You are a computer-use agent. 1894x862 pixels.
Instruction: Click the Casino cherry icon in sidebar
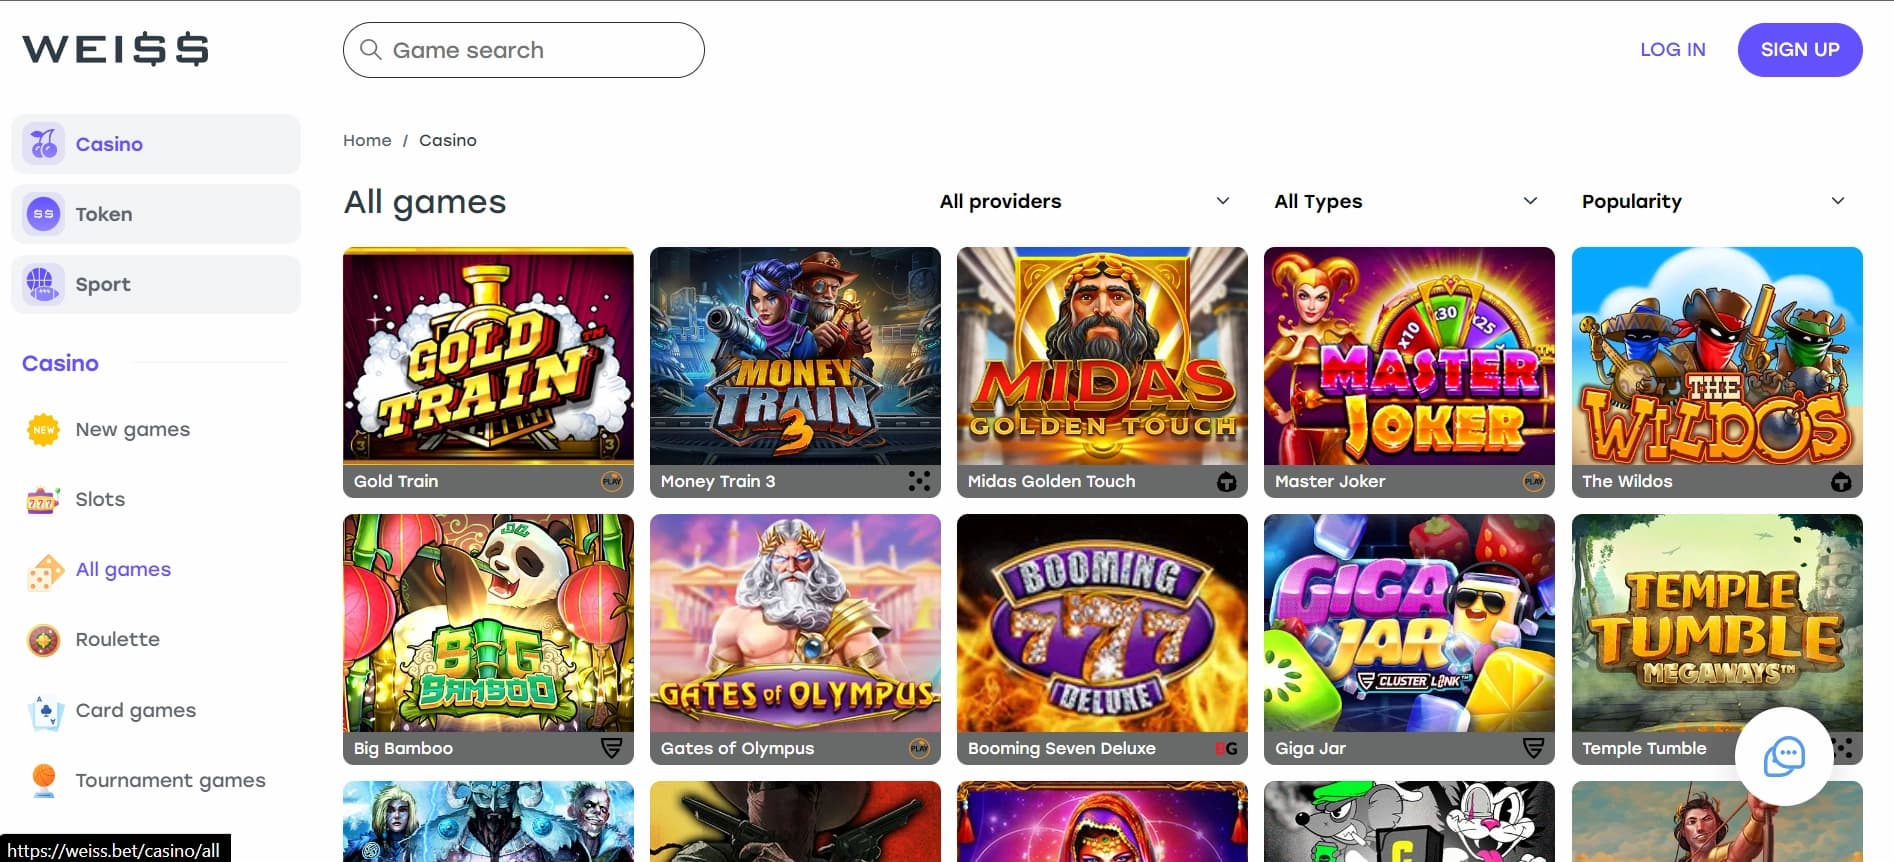click(x=44, y=144)
